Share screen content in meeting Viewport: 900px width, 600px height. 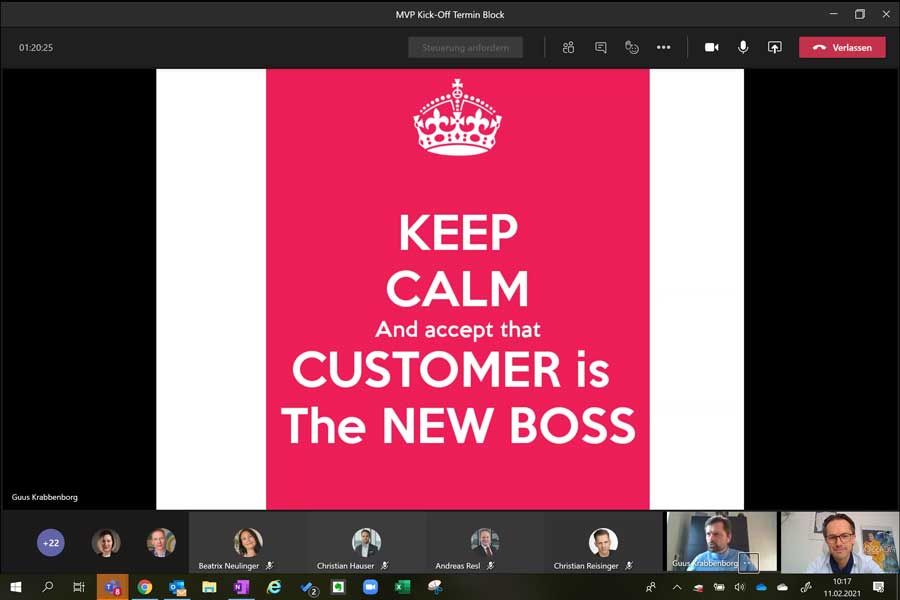click(774, 47)
